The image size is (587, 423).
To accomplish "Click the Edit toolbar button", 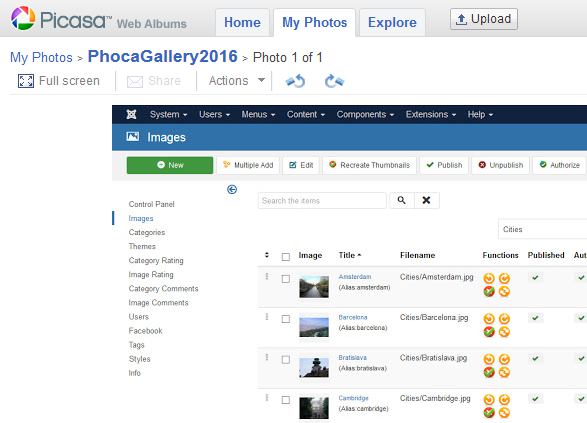I will [301, 165].
